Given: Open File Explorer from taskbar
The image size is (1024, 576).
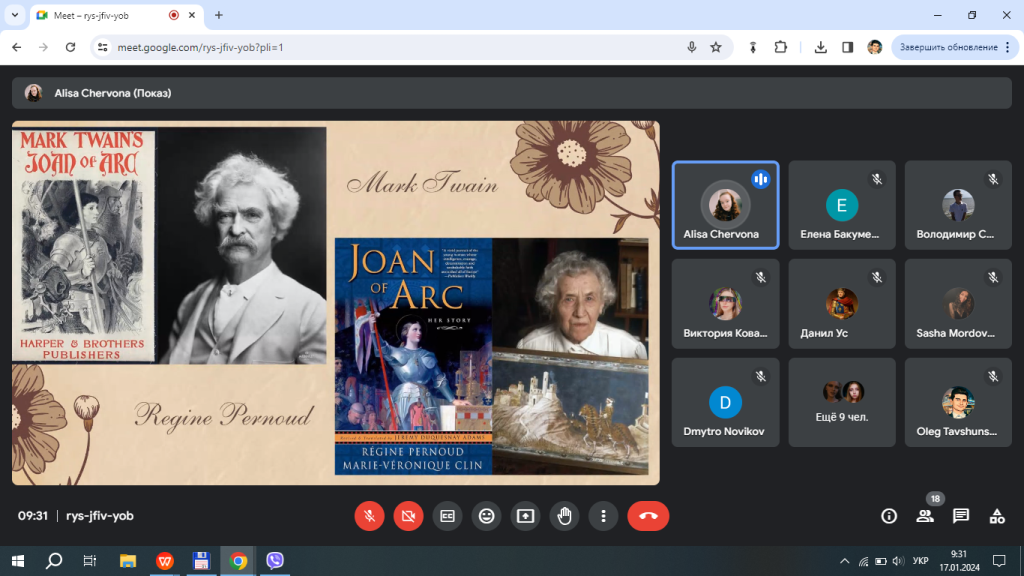Looking at the screenshot, I should point(127,561).
